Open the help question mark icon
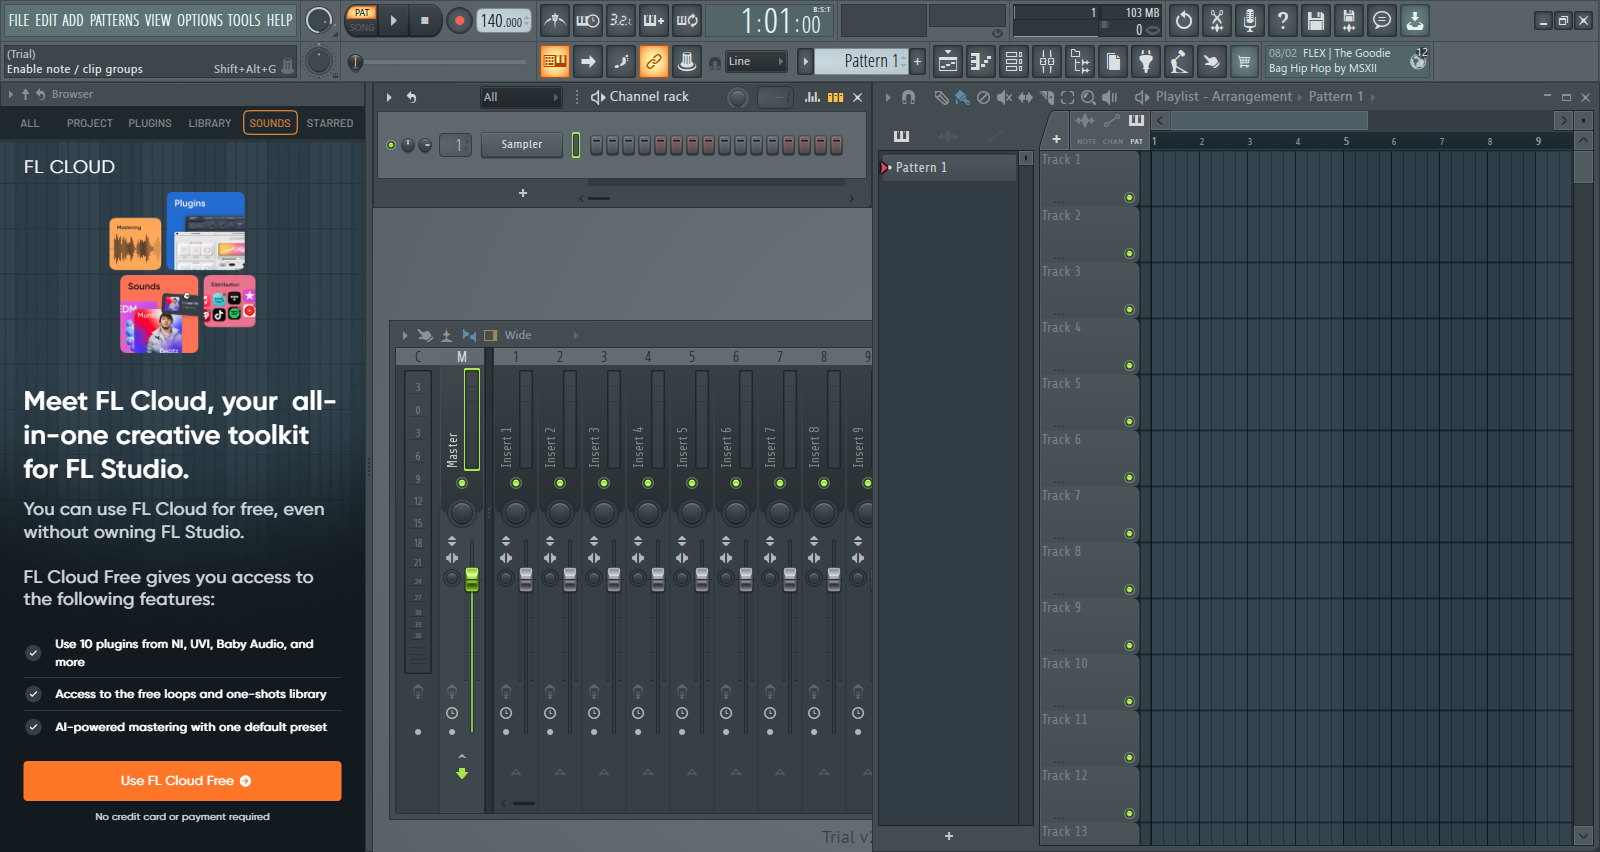The width and height of the screenshot is (1600, 852). point(1283,20)
